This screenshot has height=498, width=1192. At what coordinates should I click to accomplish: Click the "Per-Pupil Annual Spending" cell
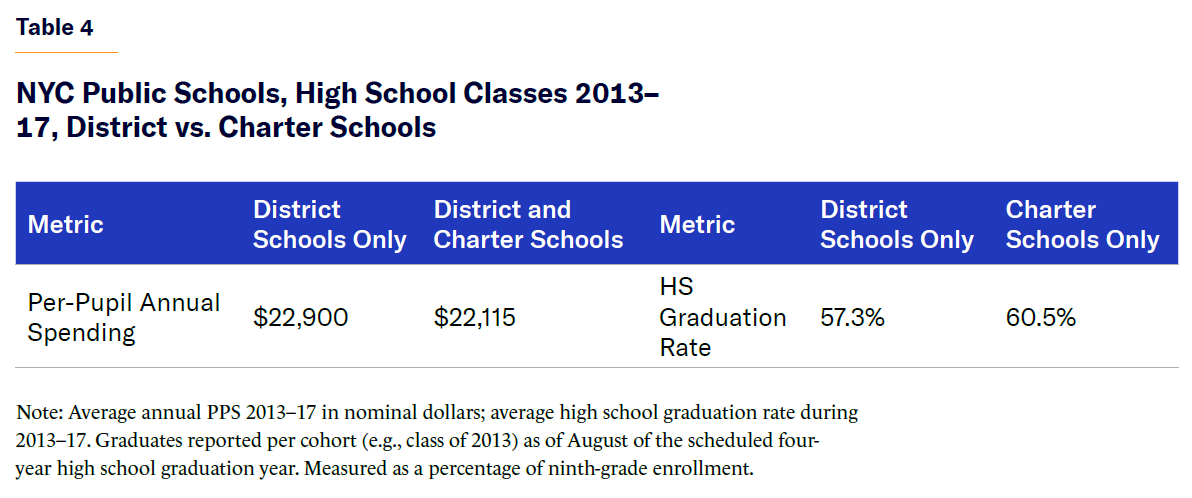[x=124, y=318]
